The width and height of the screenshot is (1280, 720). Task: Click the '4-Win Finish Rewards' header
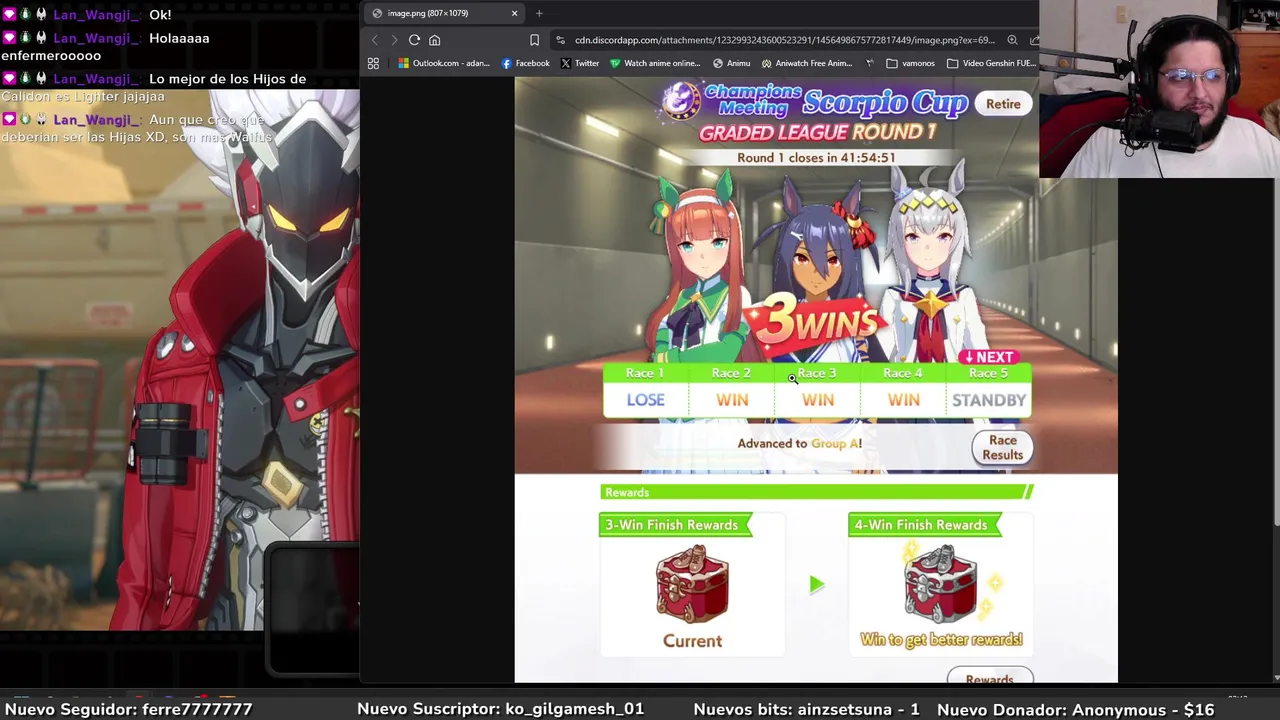point(924,525)
